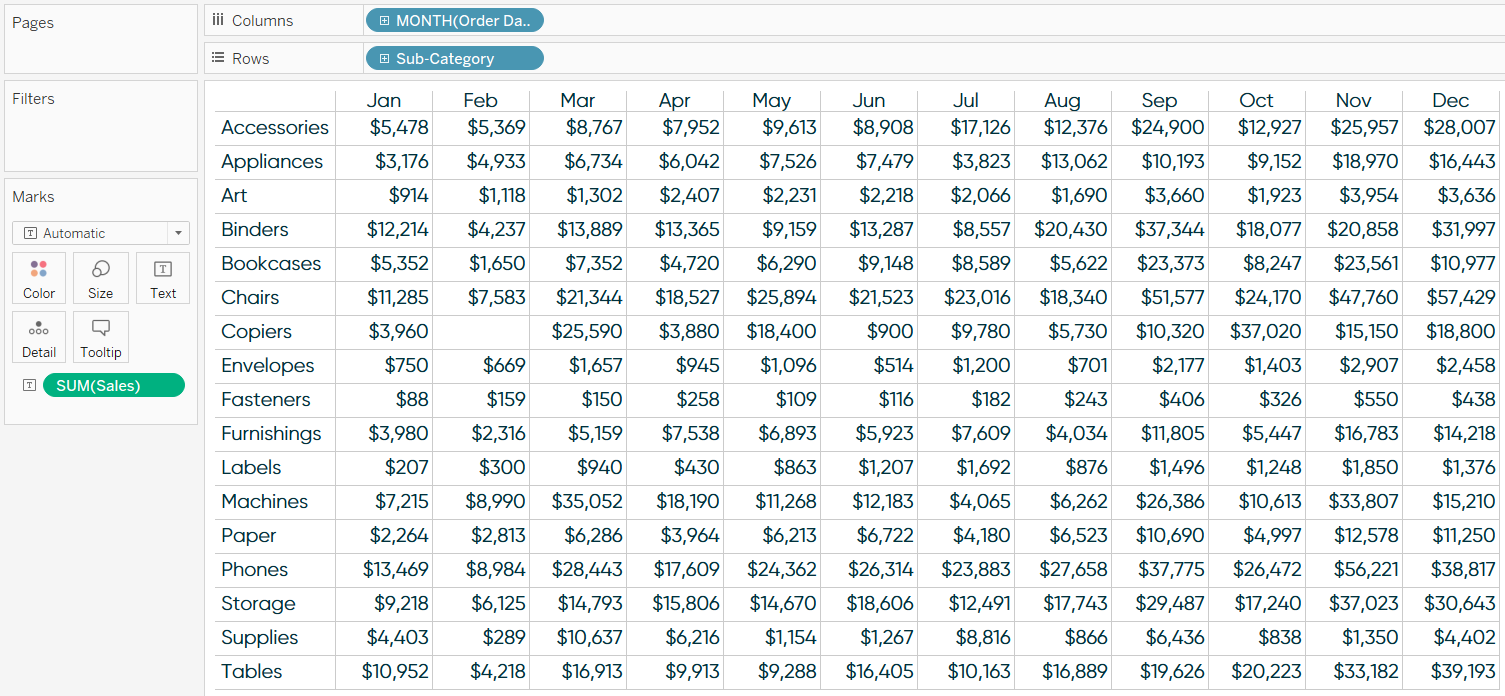1505x696 pixels.
Task: Open the Text marks card
Action: pos(162,277)
